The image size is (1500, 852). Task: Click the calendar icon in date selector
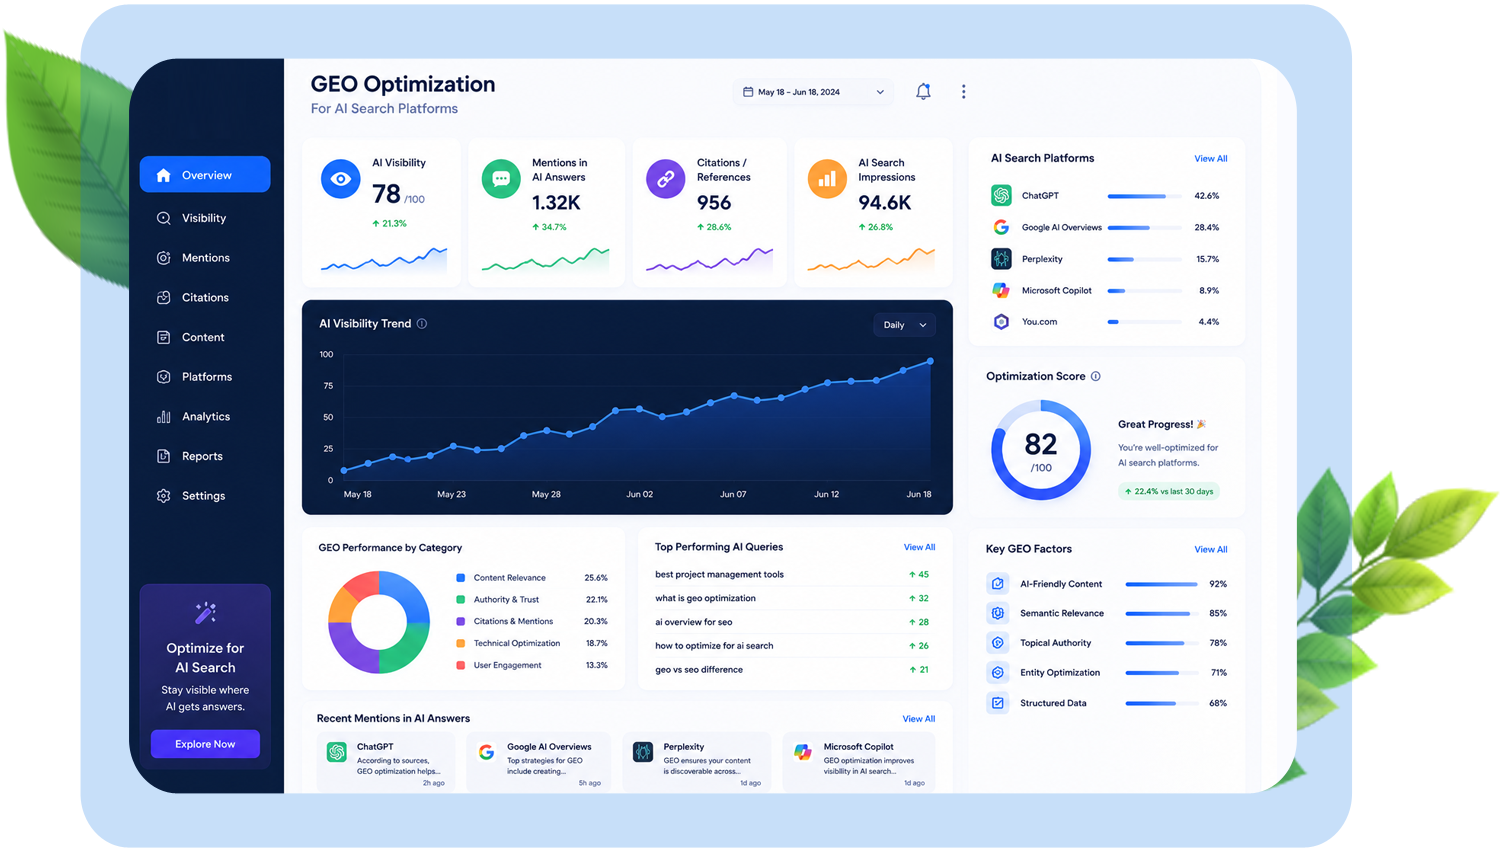(748, 92)
